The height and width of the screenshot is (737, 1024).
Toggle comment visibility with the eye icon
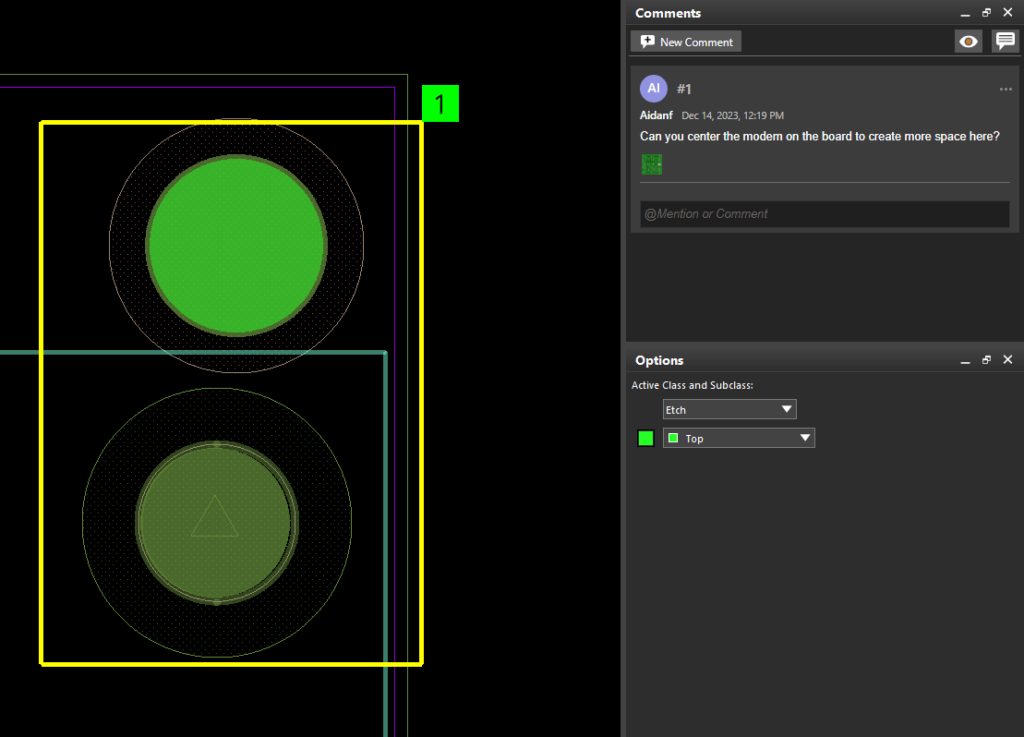[968, 42]
